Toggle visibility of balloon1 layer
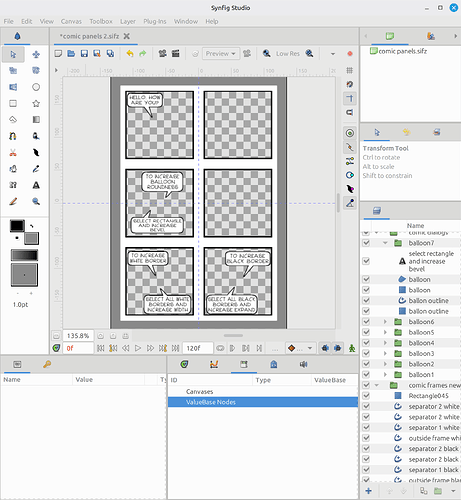This screenshot has width=461, height=500. [x=366, y=374]
